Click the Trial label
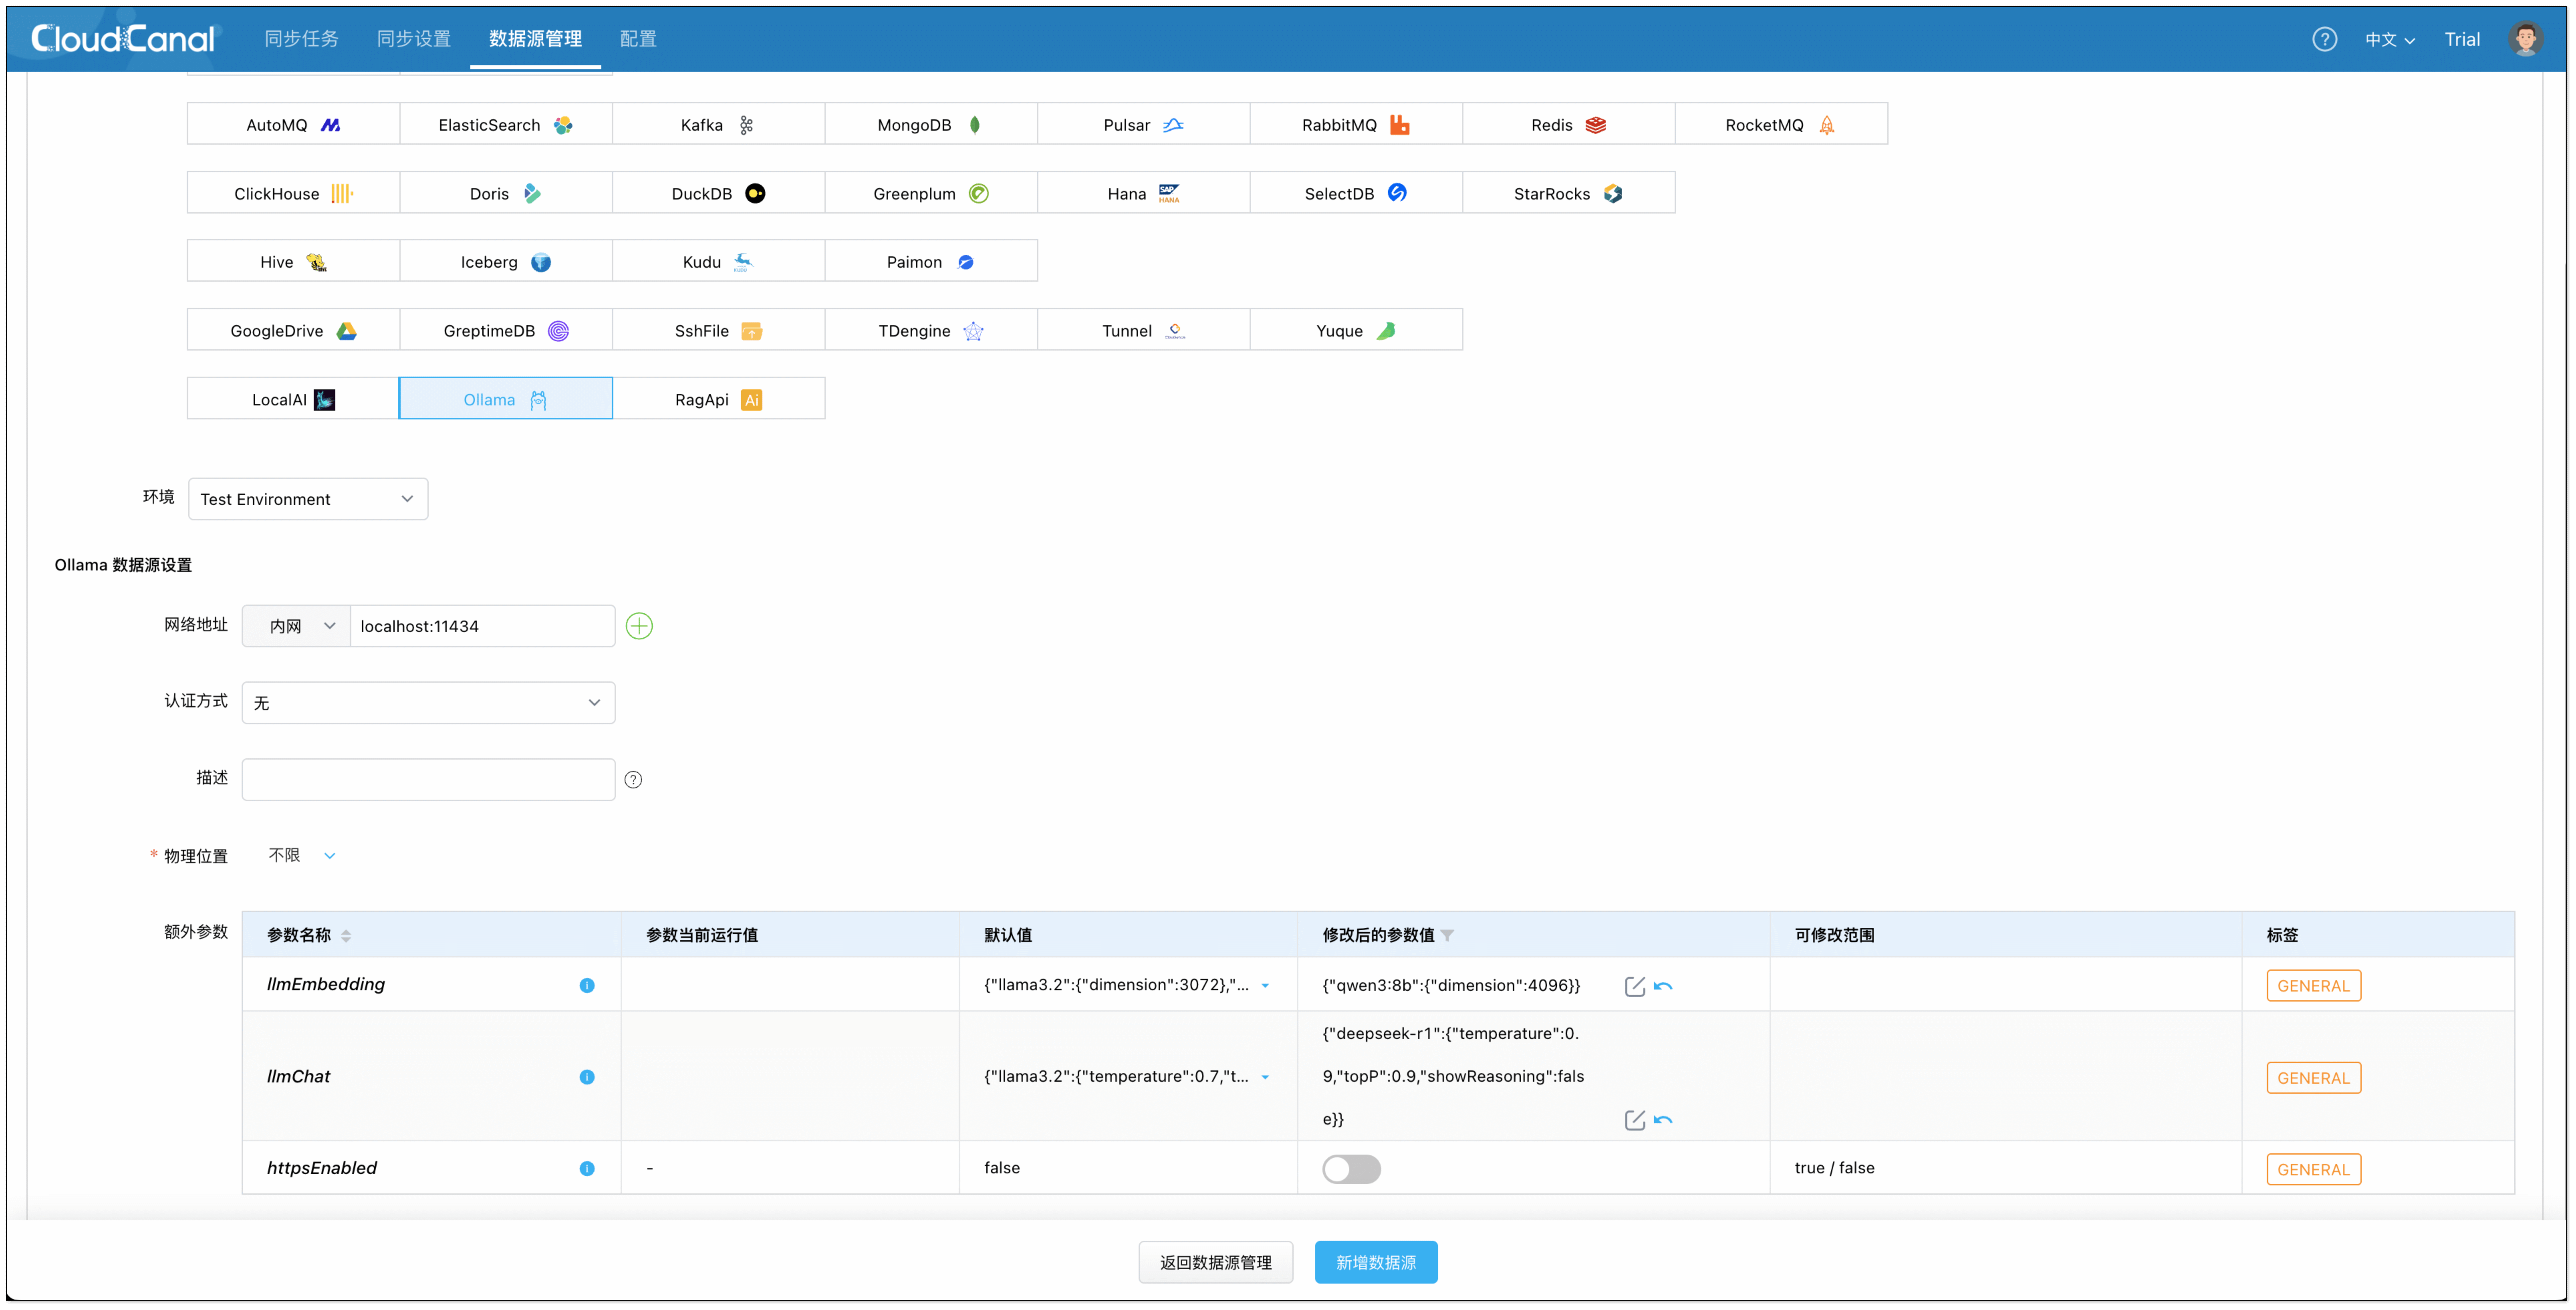Screen dimensions: 2576x1310 point(2462,39)
